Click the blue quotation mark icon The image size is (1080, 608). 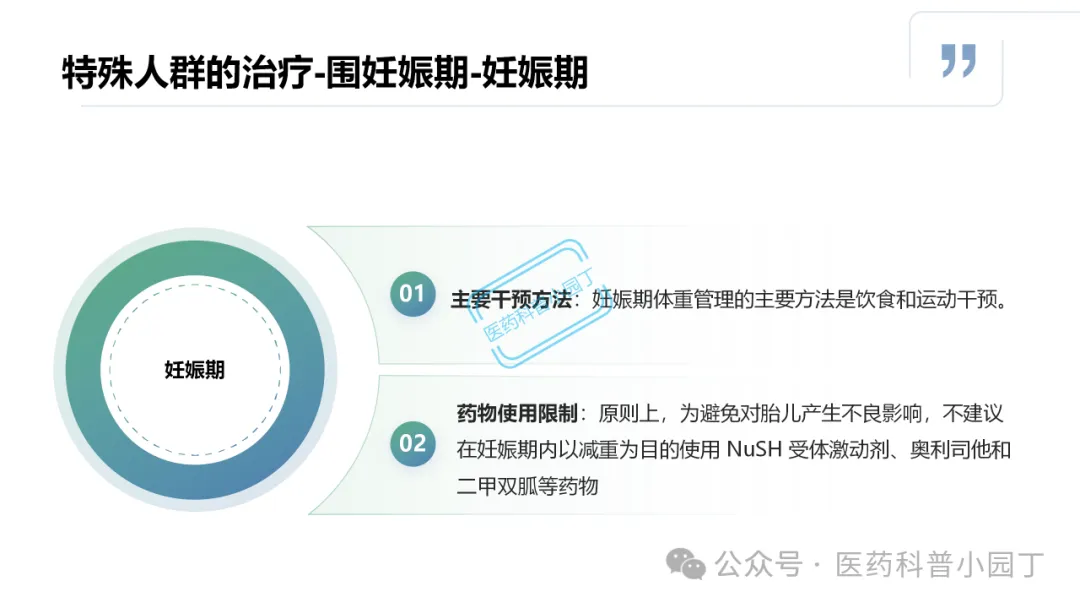pyautogui.click(x=958, y=61)
